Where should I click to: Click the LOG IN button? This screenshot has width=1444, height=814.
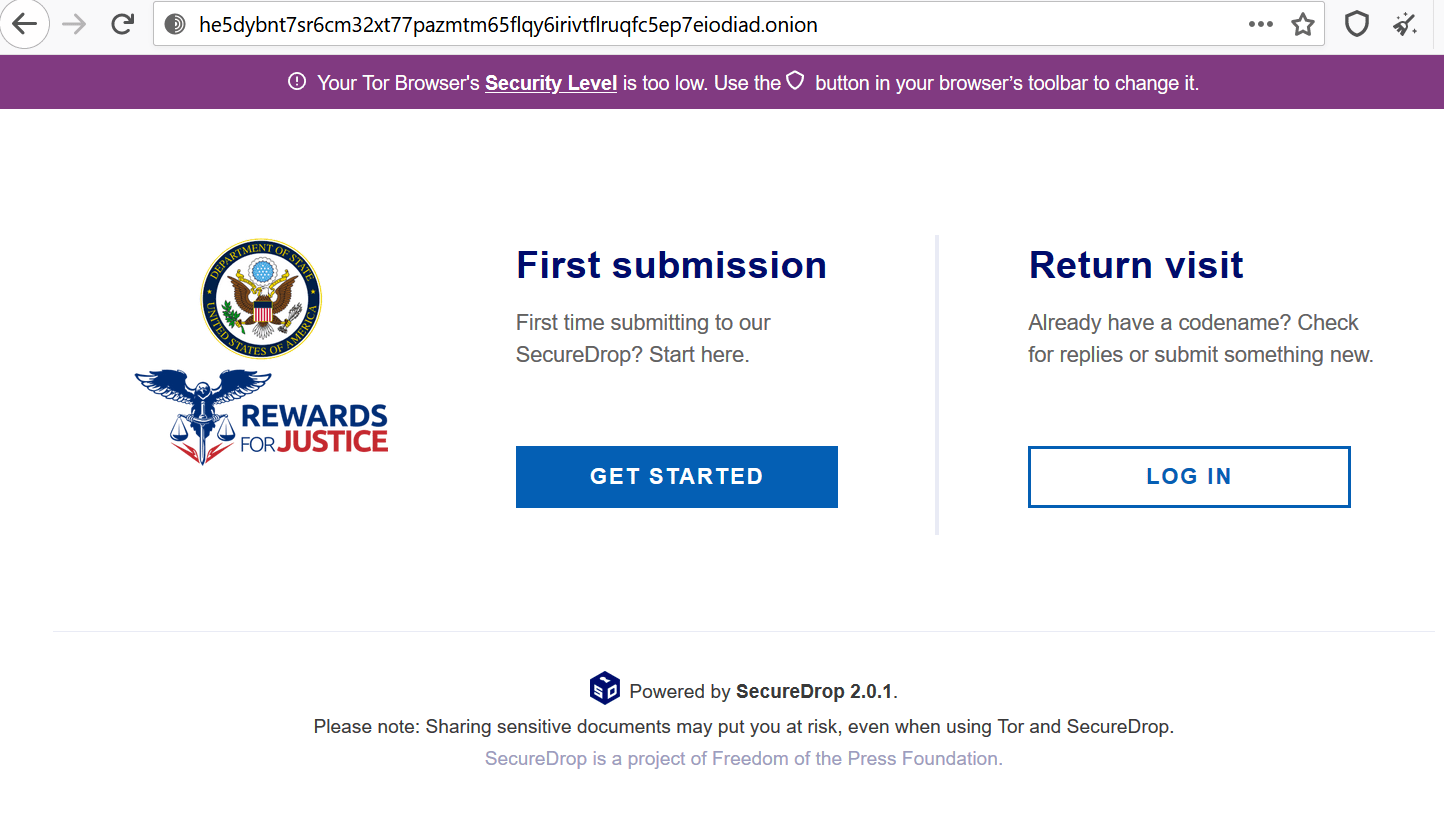click(x=1189, y=477)
